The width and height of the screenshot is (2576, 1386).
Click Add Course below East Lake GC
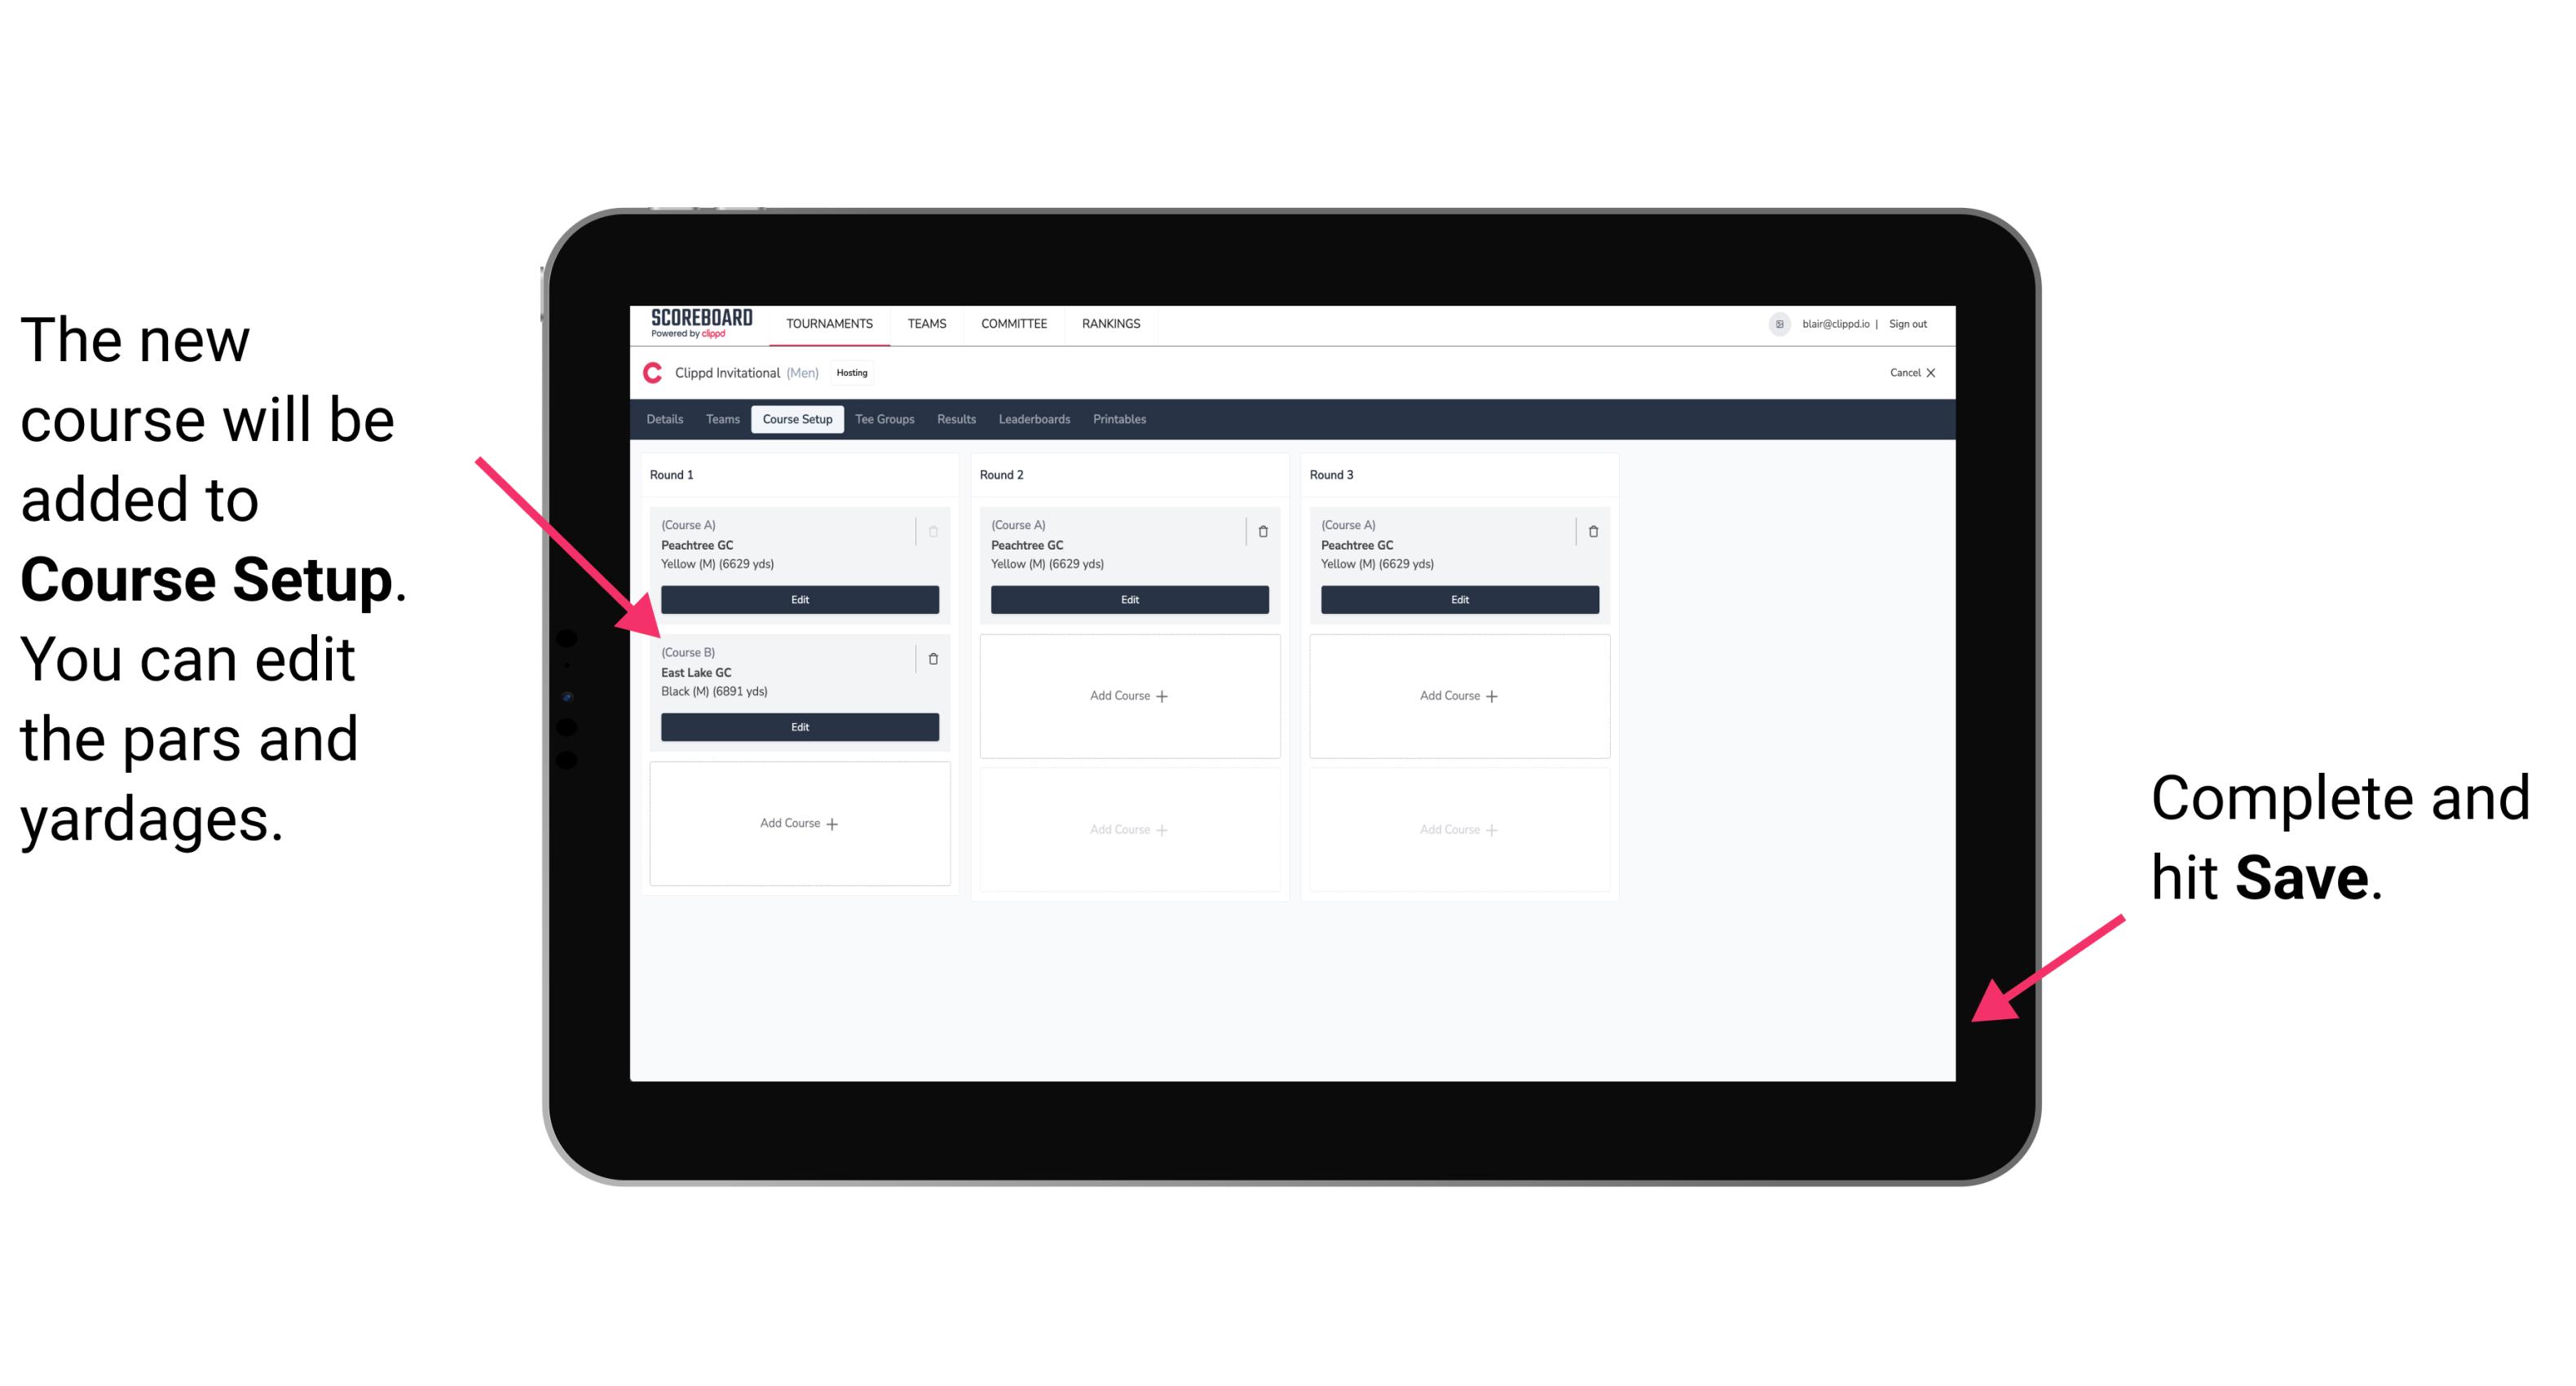(x=798, y=823)
